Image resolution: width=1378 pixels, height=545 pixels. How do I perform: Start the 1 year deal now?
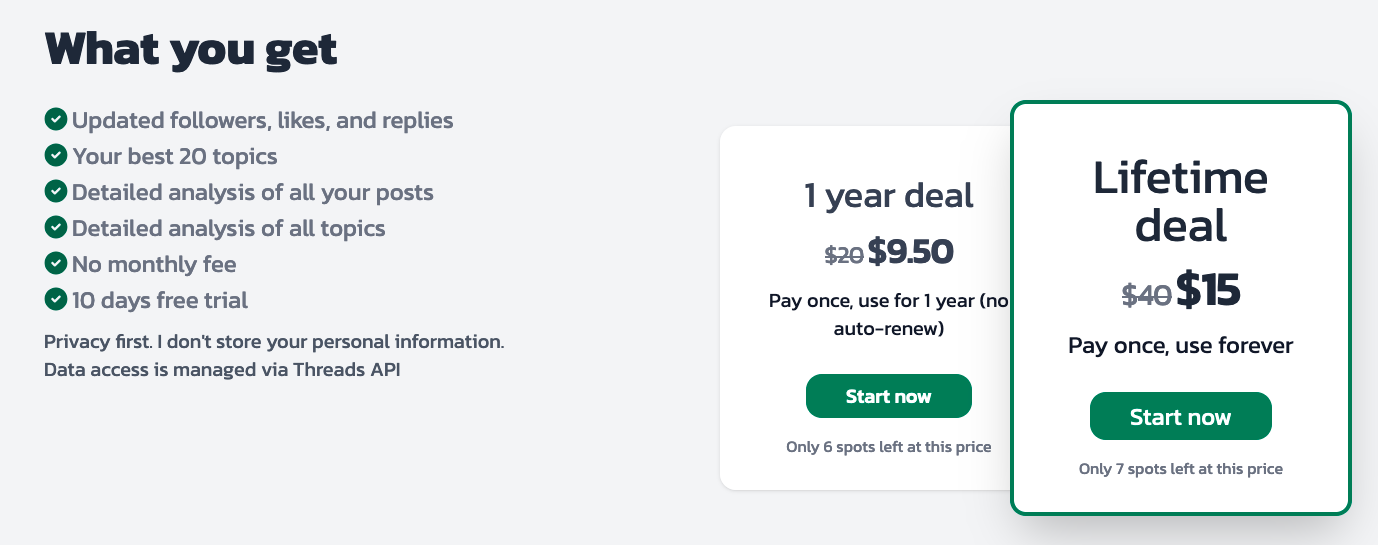888,396
